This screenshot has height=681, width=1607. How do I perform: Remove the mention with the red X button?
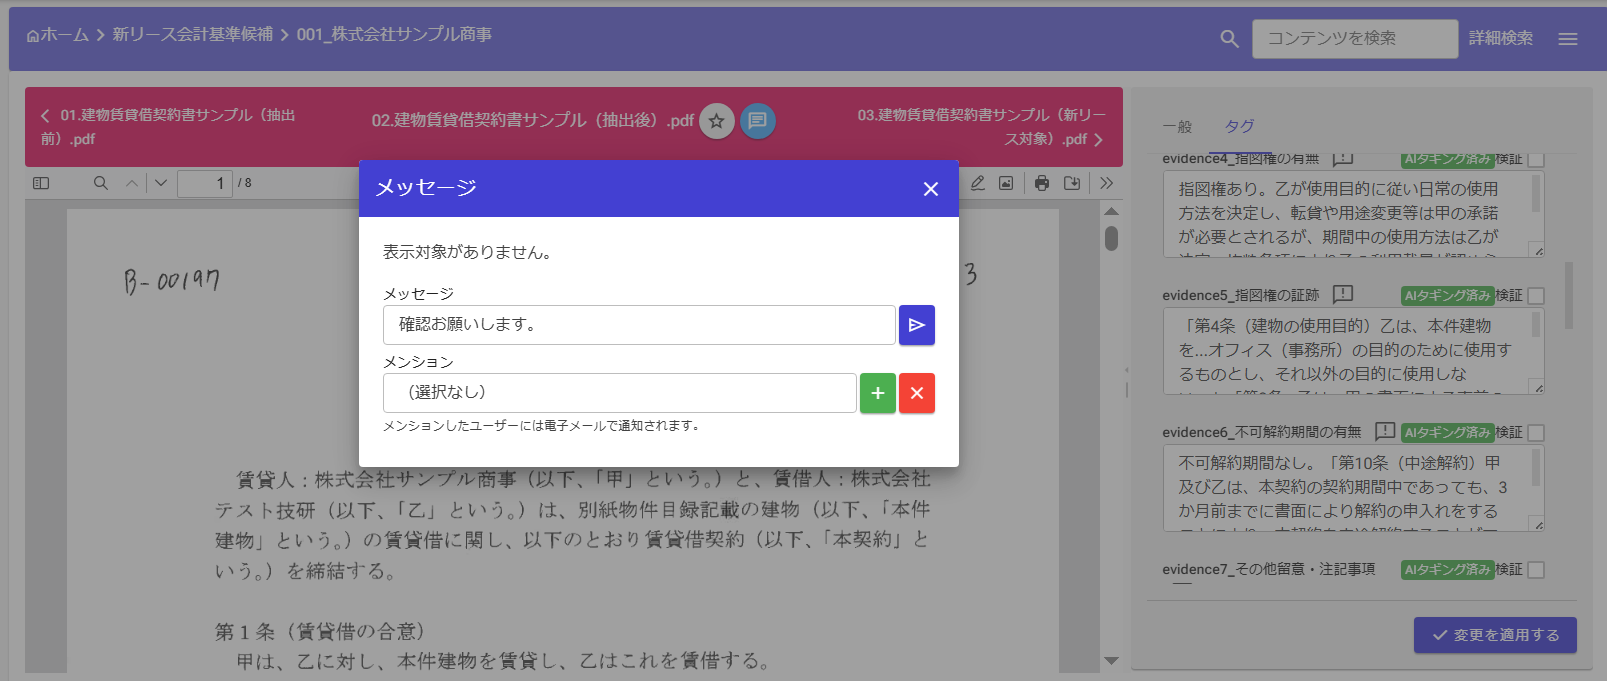(916, 393)
